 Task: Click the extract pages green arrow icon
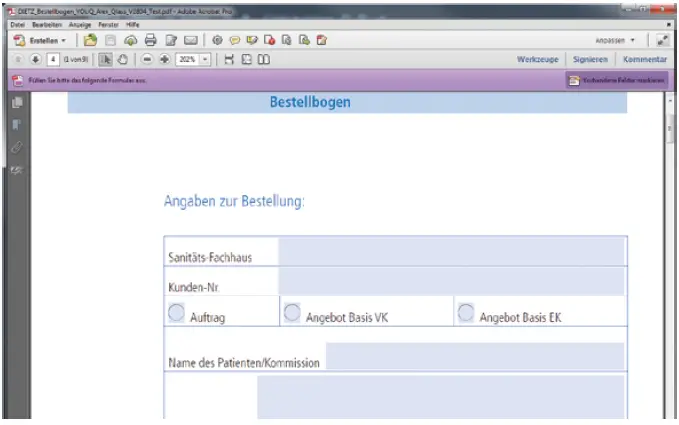tap(304, 40)
